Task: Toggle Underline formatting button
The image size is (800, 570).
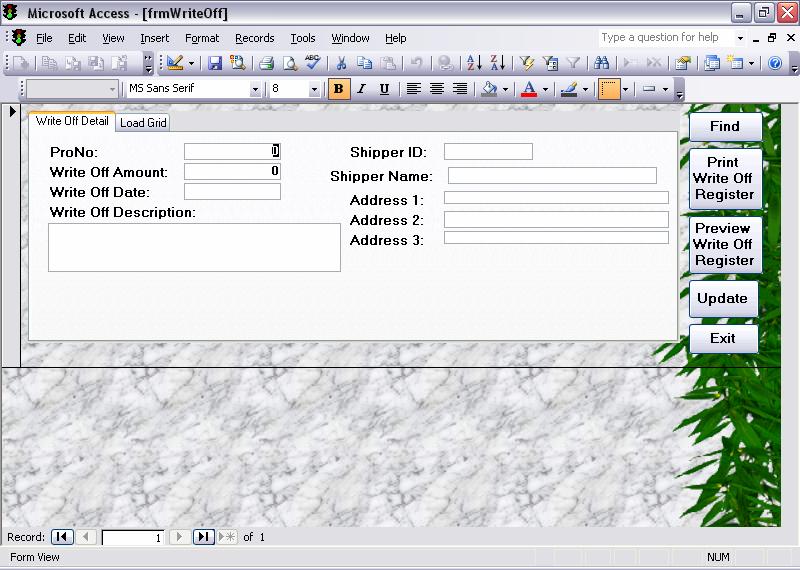Action: pos(384,89)
